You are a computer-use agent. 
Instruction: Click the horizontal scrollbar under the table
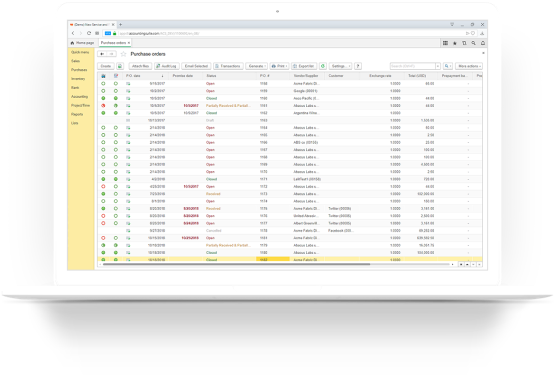(x=236, y=264)
